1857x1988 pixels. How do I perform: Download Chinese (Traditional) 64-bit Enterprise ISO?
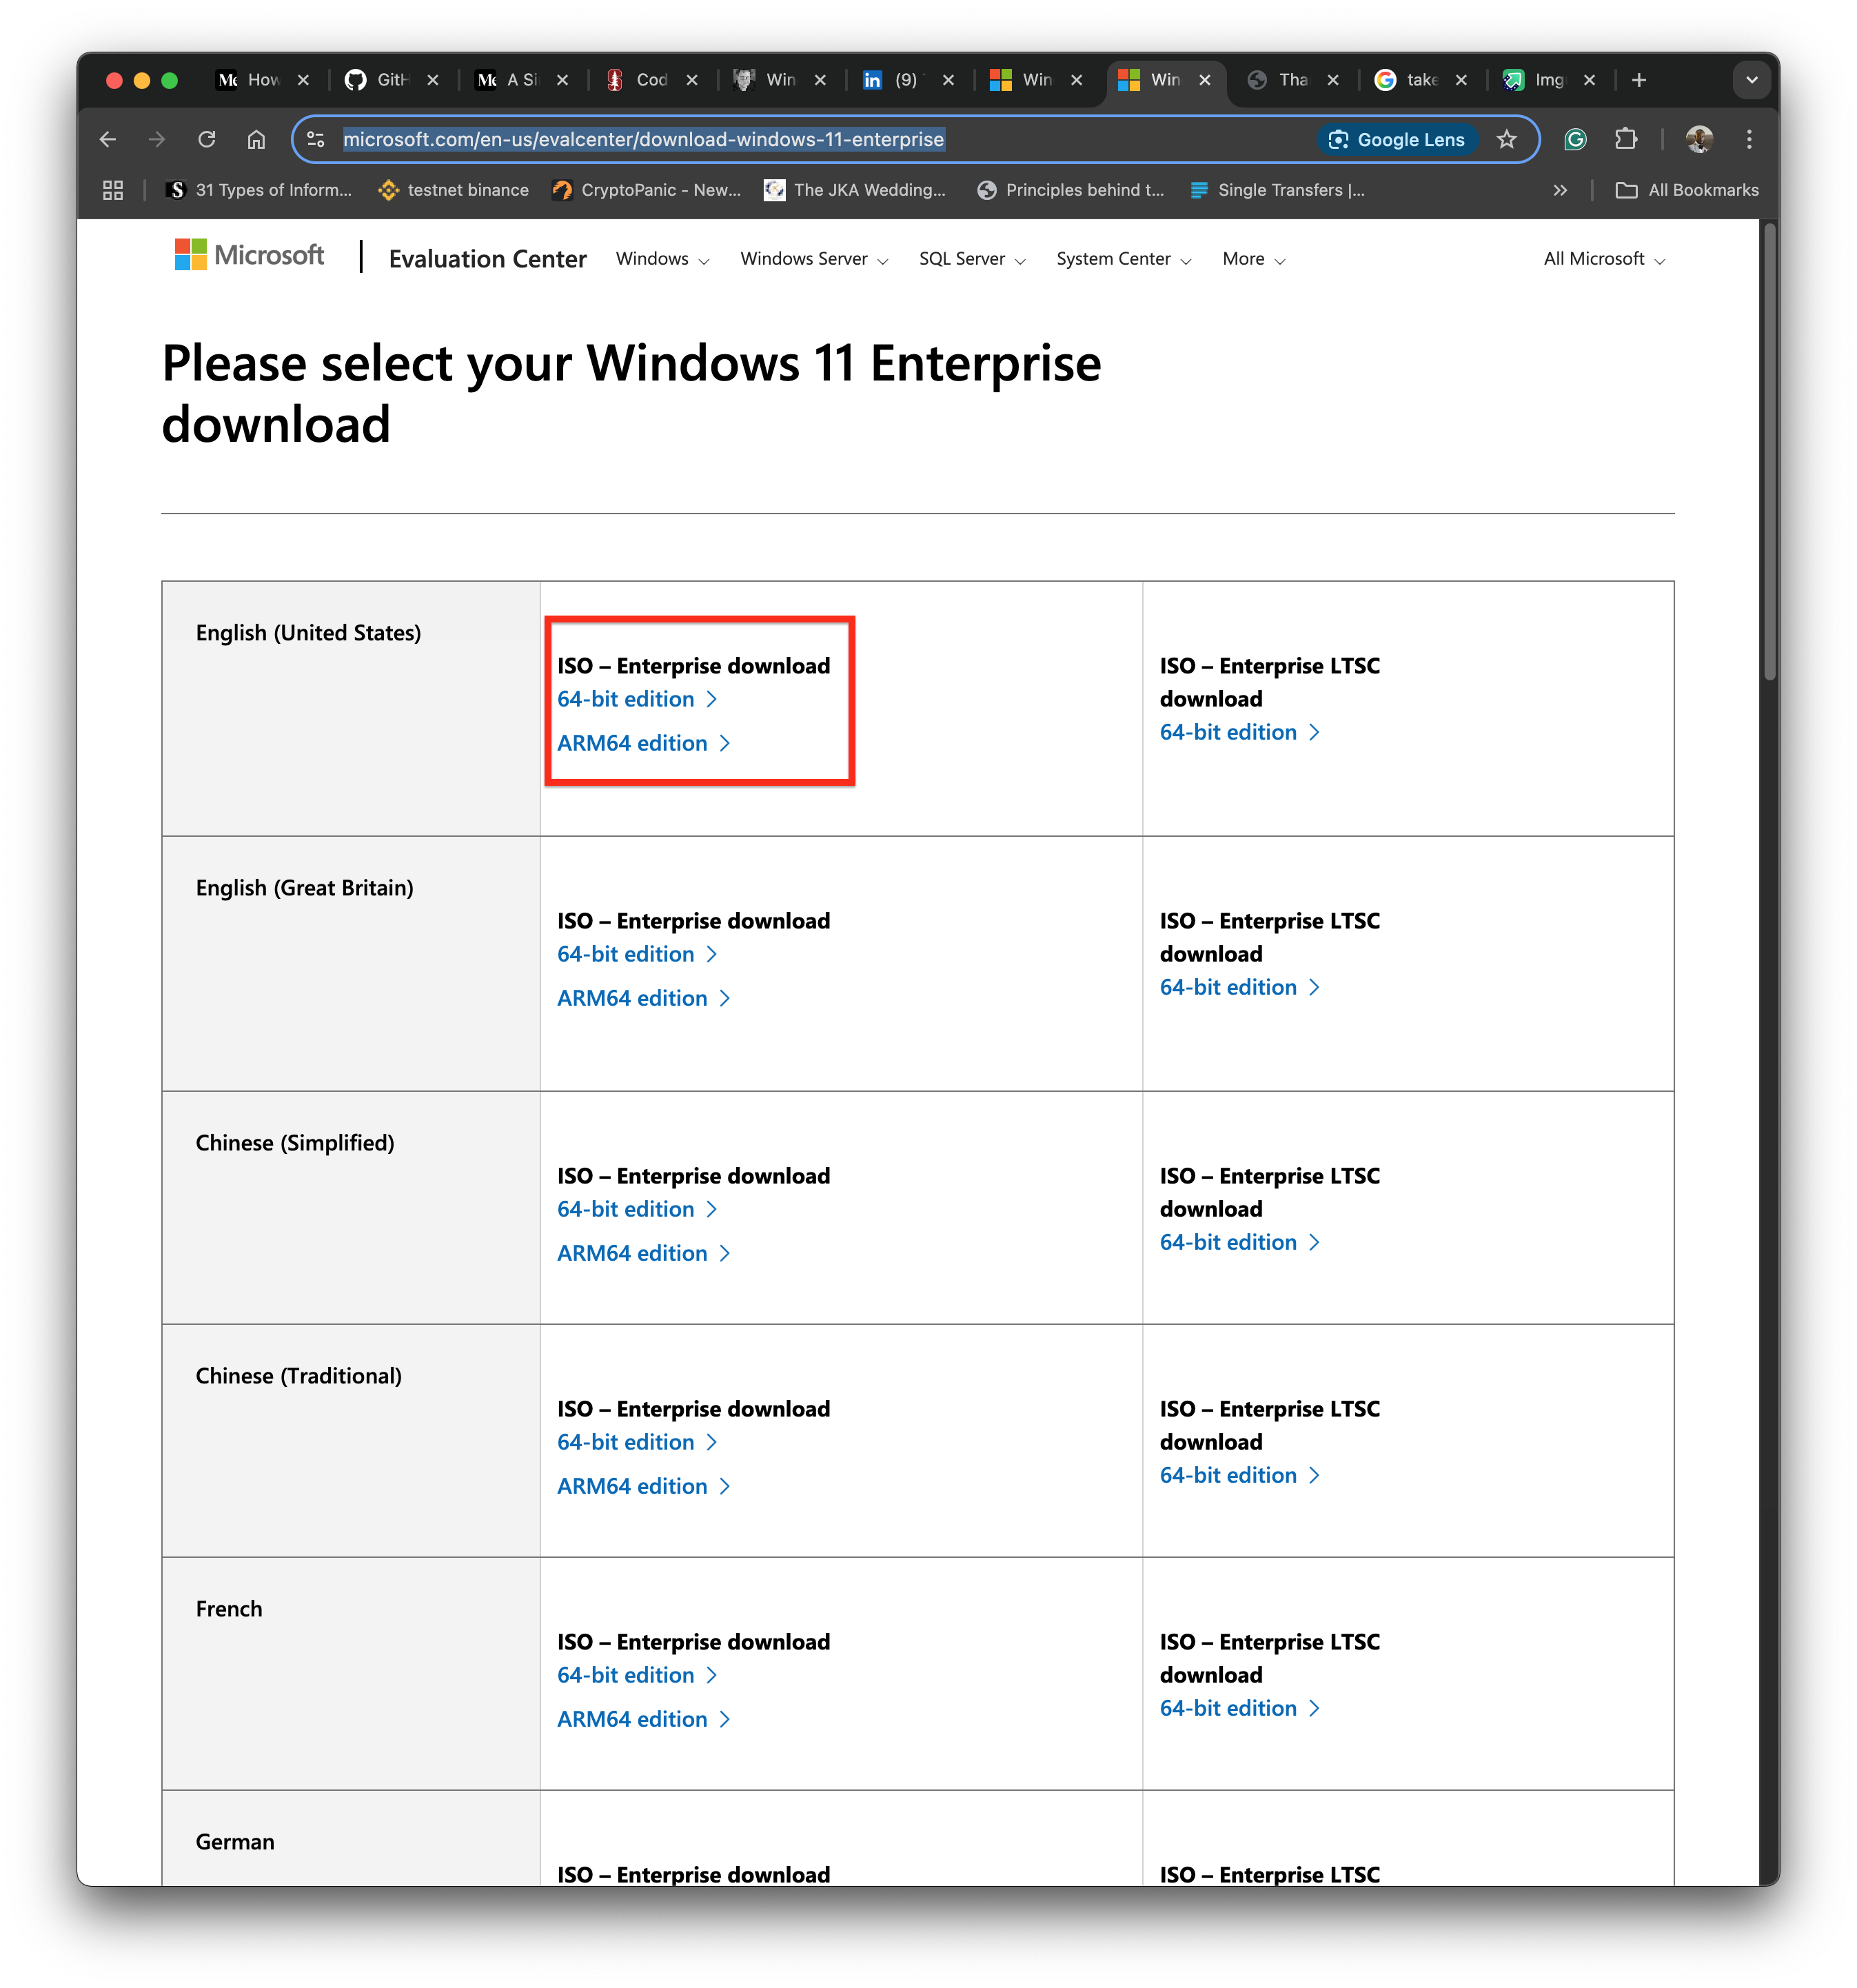coord(637,1442)
